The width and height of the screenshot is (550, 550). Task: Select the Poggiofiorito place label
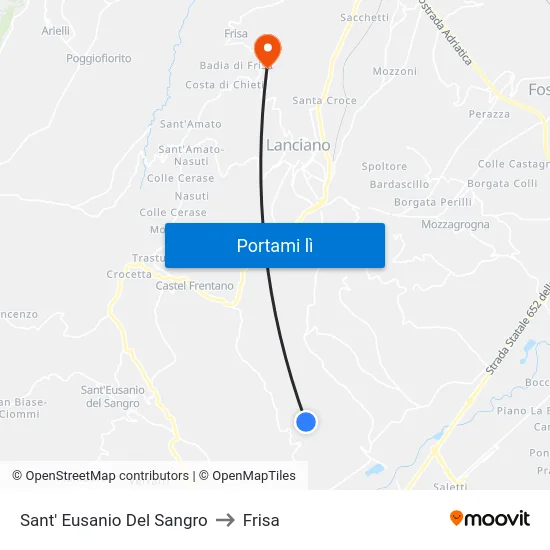coord(99,58)
